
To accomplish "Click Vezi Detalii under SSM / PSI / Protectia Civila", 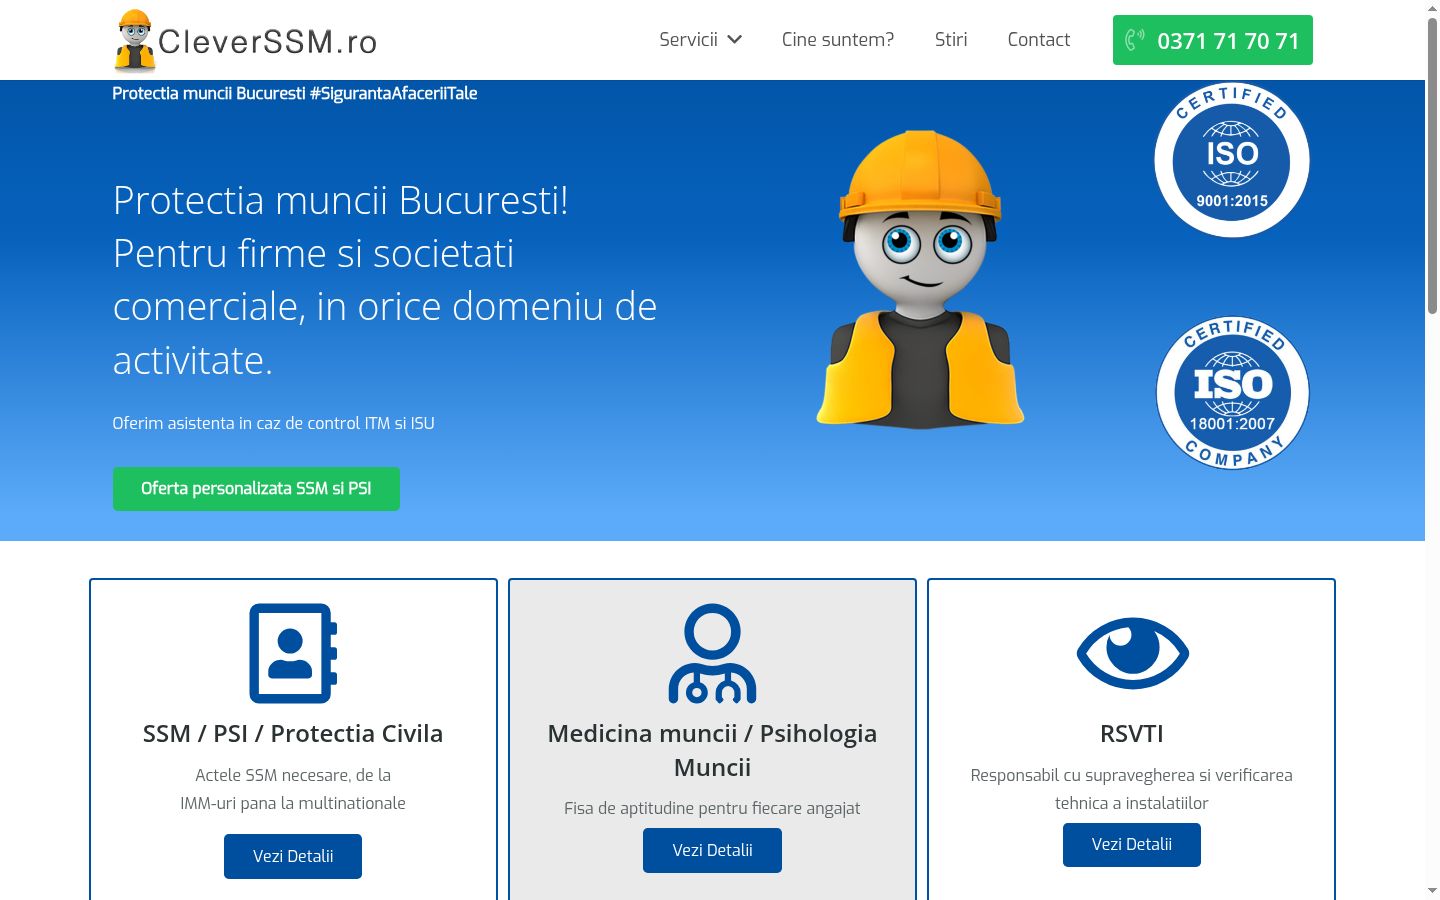I will pyautogui.click(x=293, y=856).
